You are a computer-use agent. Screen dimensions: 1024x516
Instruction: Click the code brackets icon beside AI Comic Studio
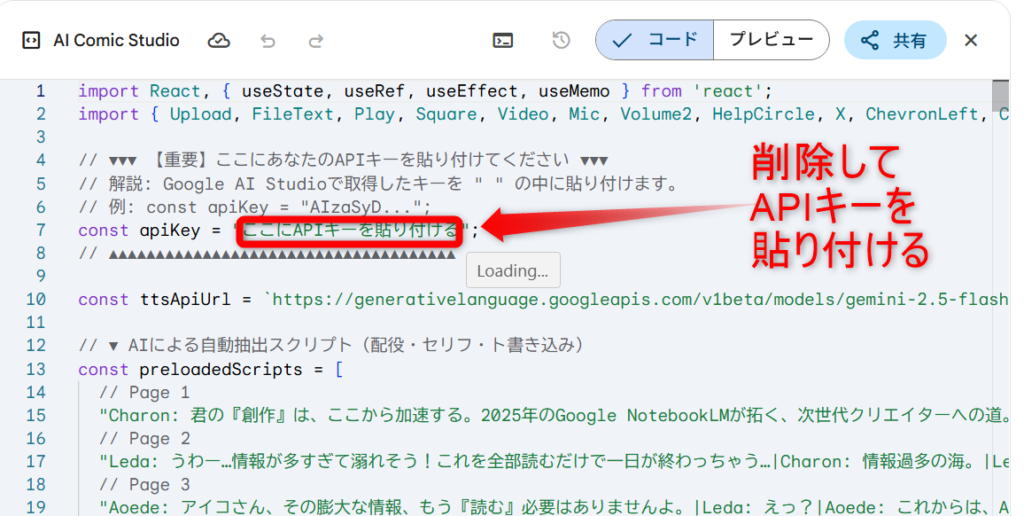pos(31,41)
